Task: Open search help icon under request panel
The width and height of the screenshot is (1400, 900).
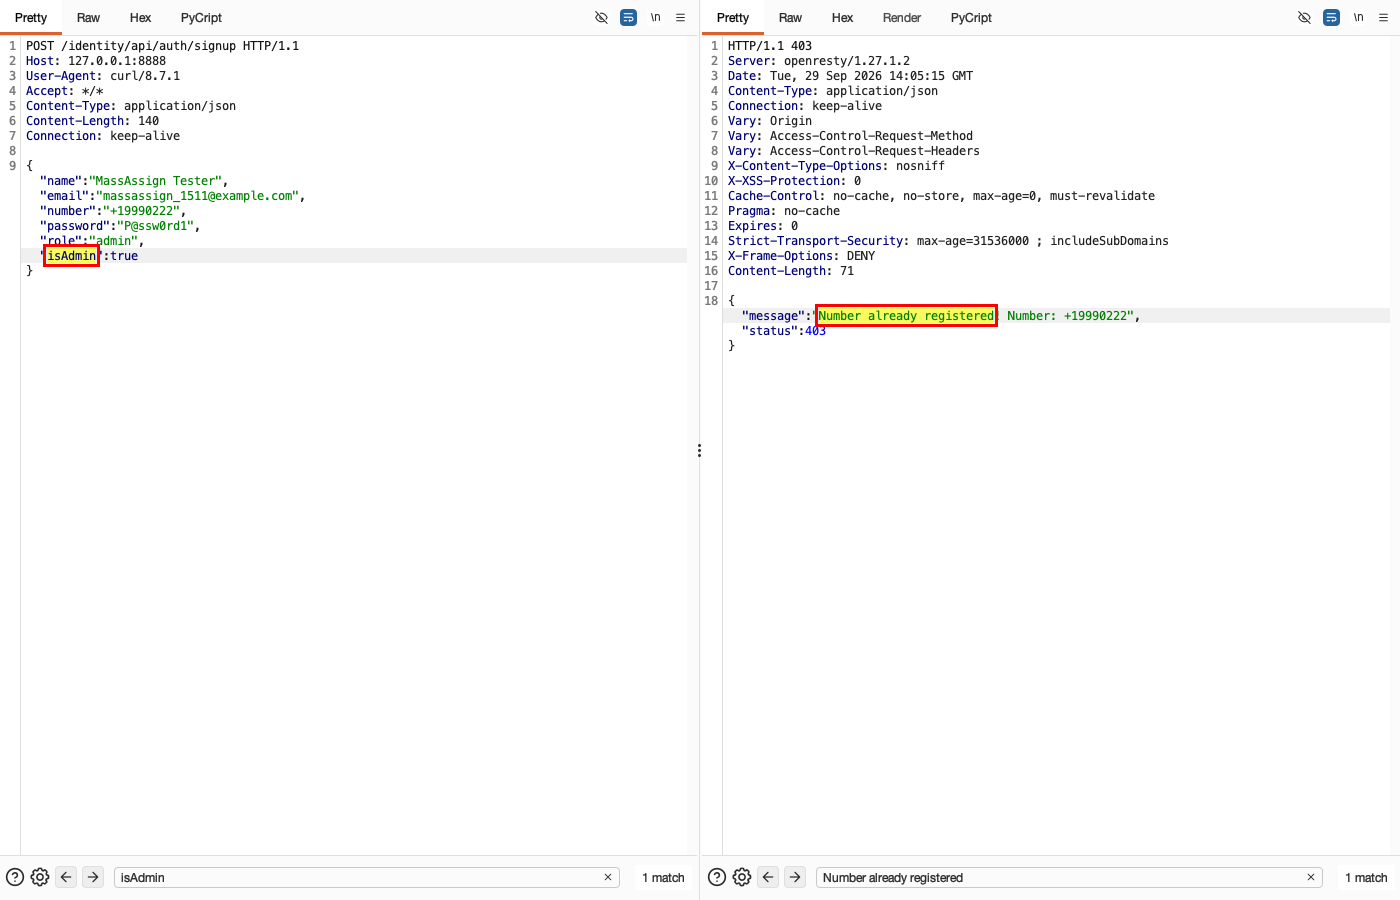Action: (15, 877)
